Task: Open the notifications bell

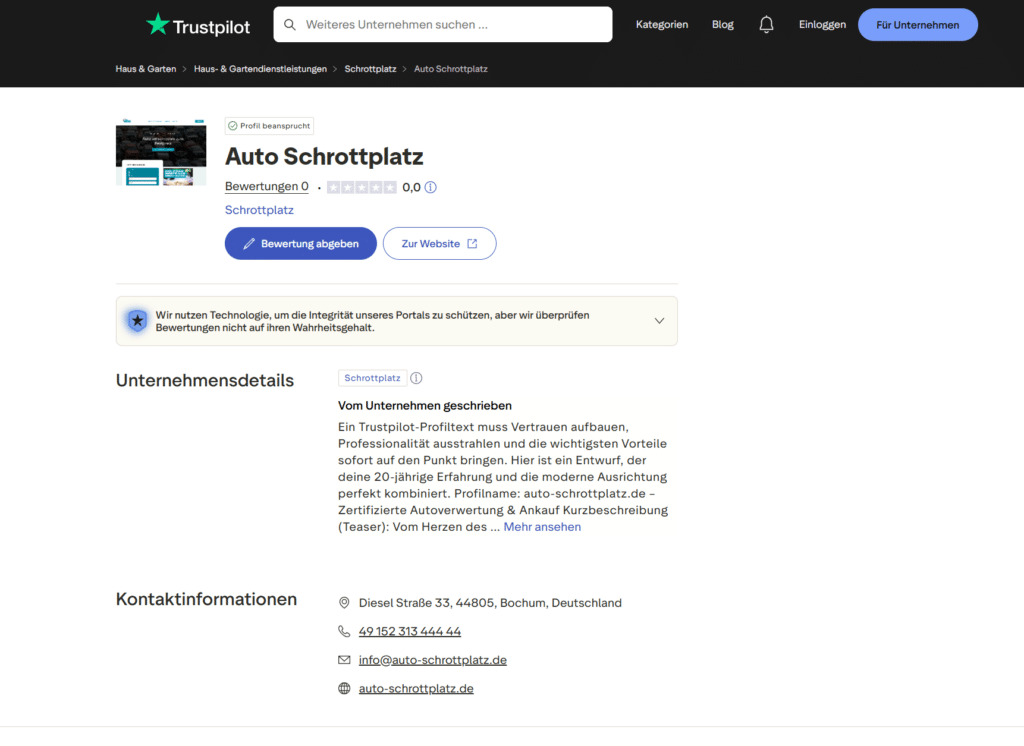Action: click(x=766, y=25)
